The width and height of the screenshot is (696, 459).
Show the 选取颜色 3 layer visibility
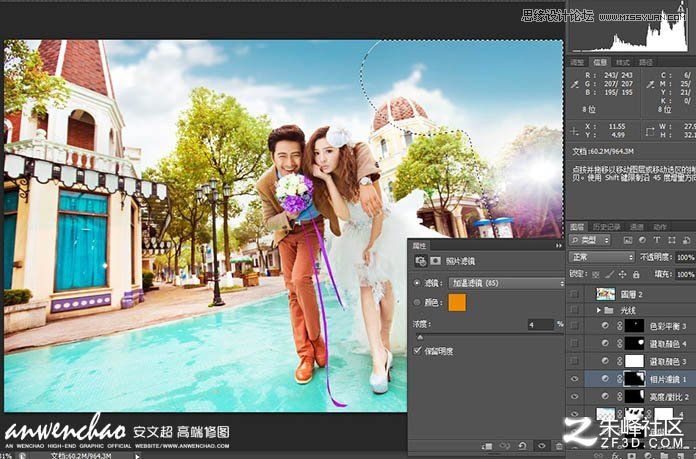click(574, 361)
